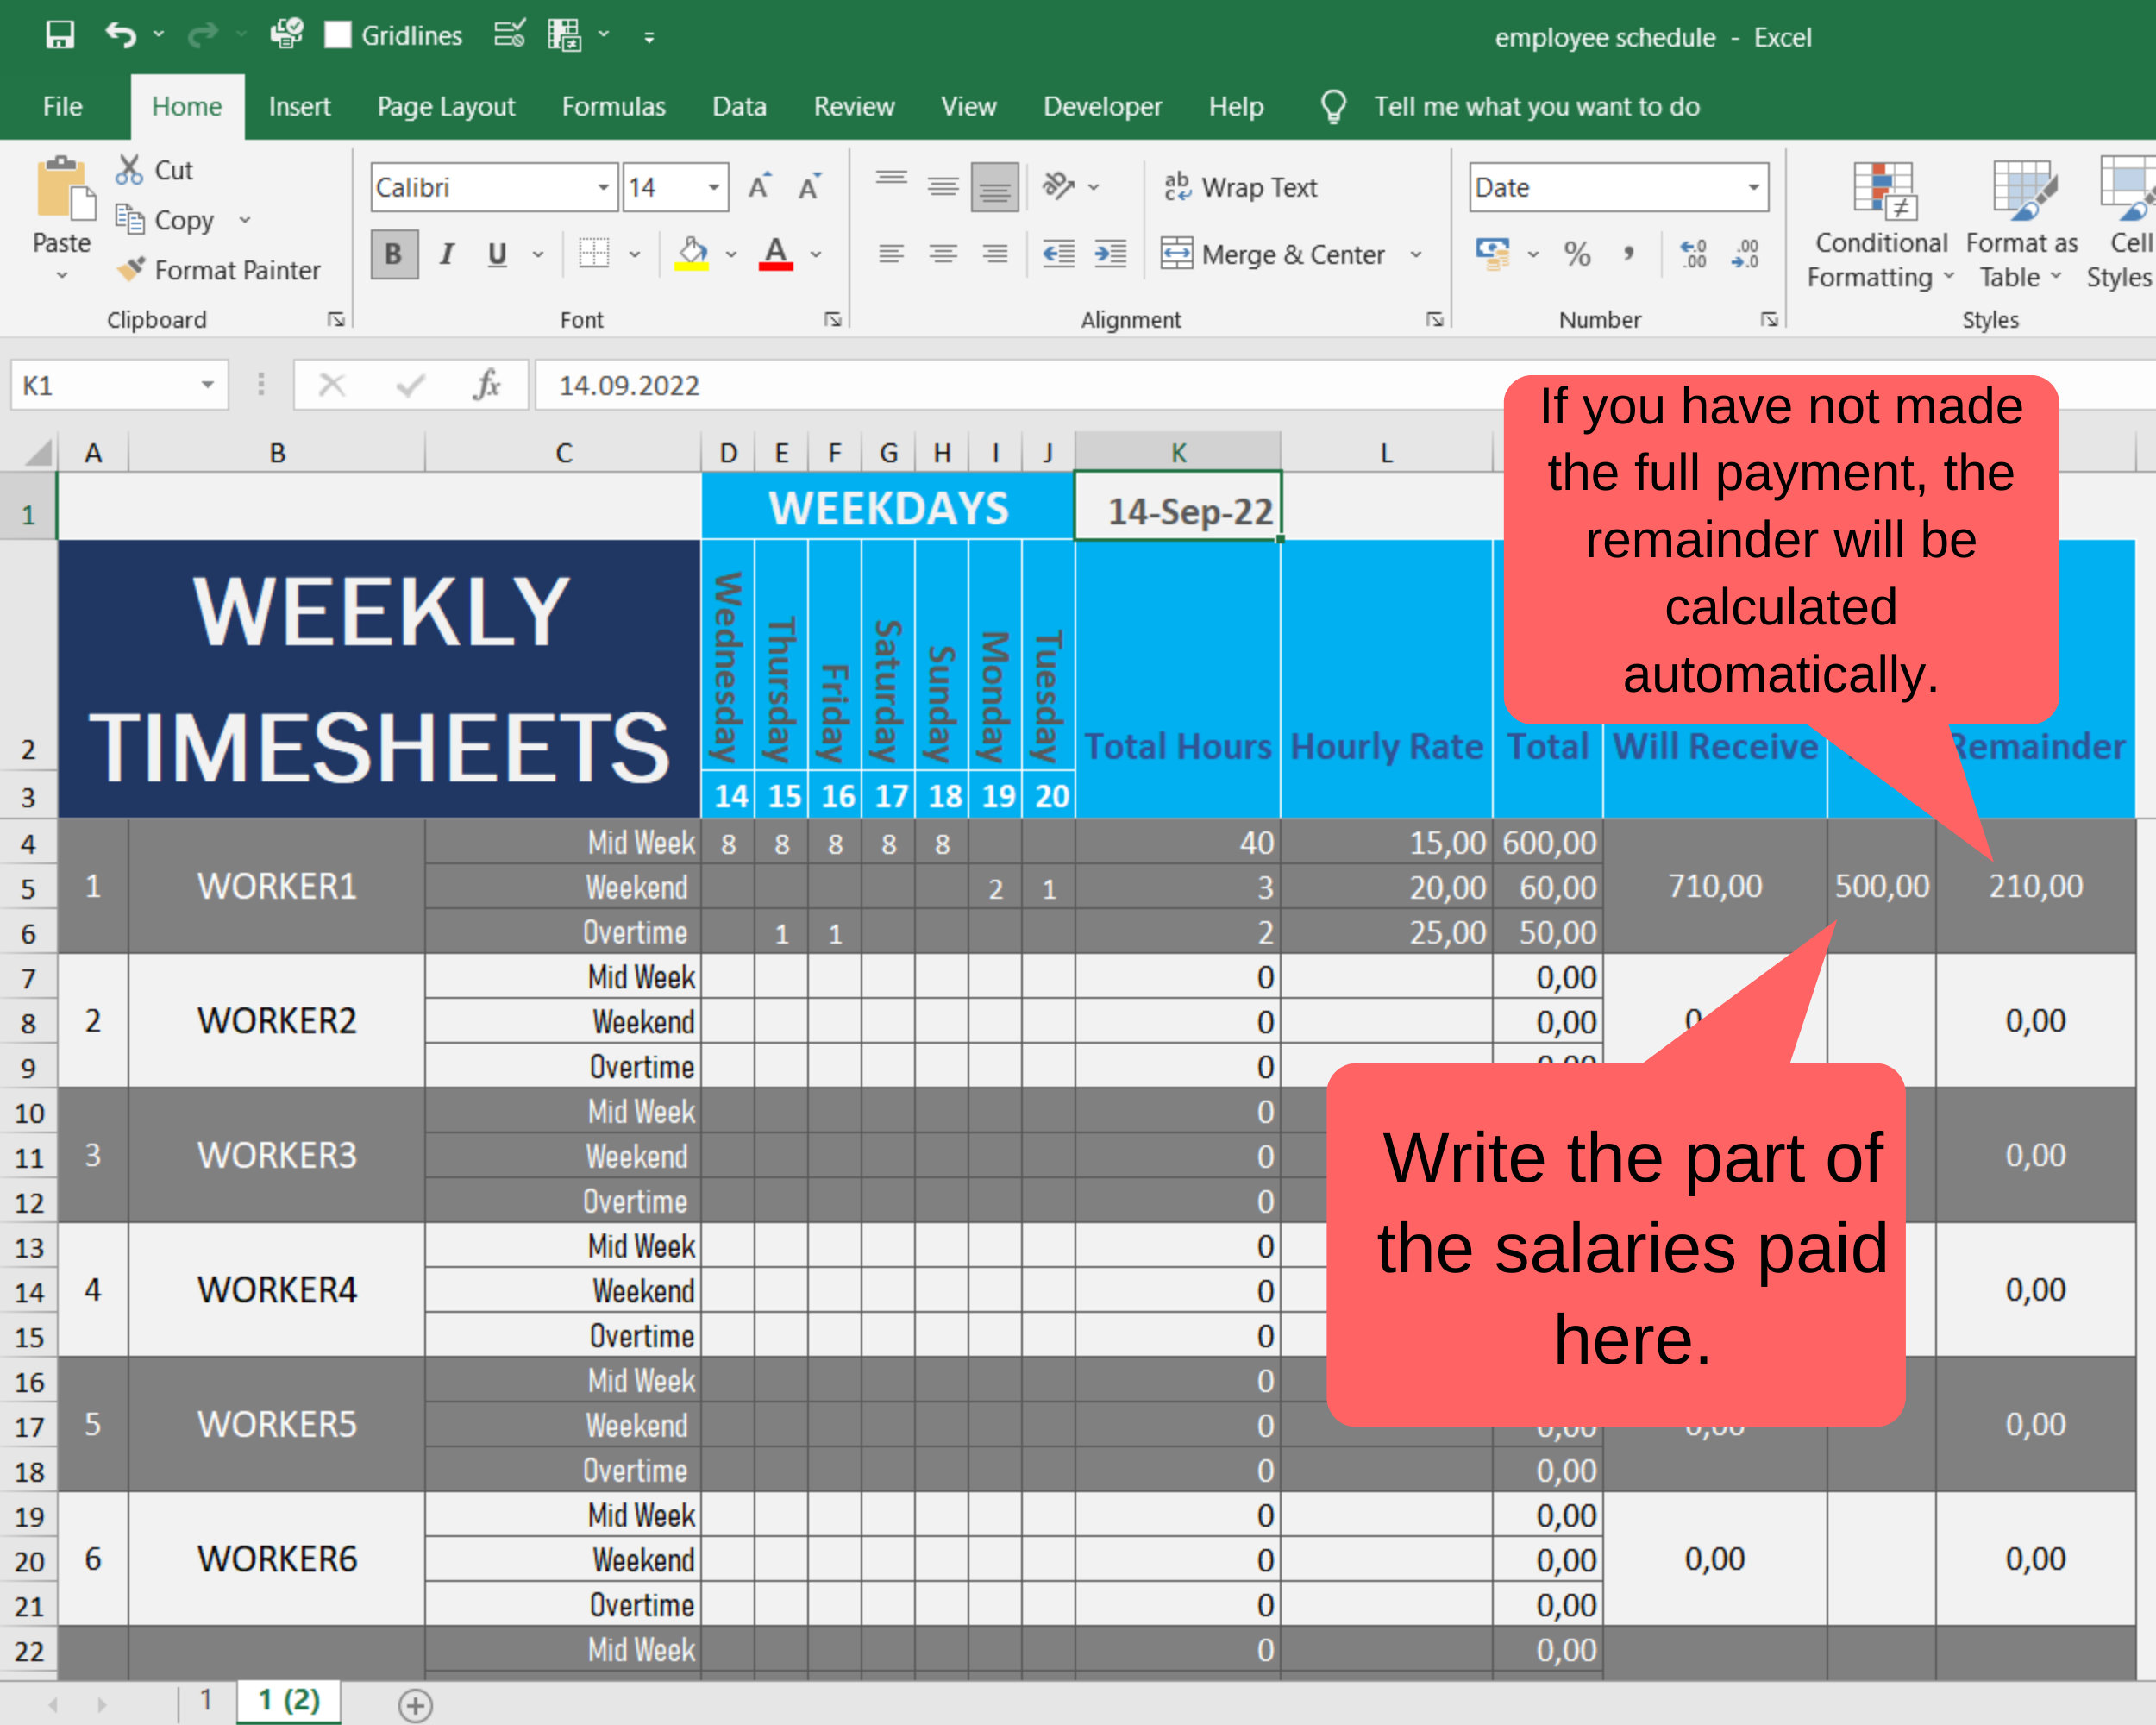Apply Percent number style
The width and height of the screenshot is (2156, 1725).
click(x=1578, y=254)
